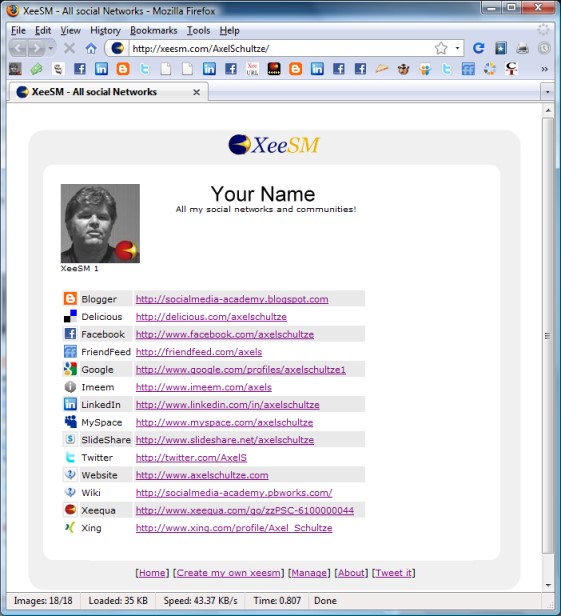The width and height of the screenshot is (561, 616).
Task: Open the list all tabs dropdown
Action: tap(547, 92)
